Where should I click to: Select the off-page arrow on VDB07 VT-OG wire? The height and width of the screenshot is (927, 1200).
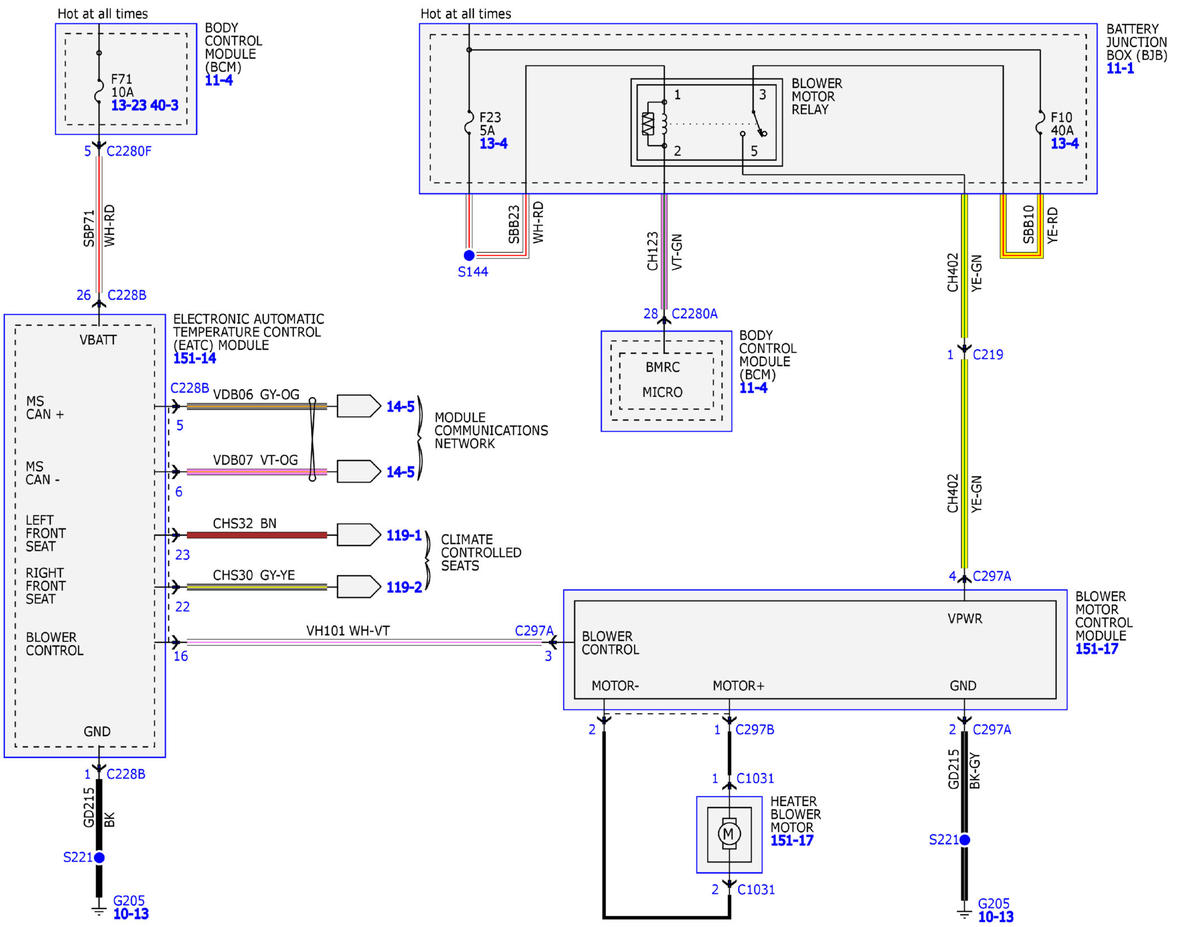pos(358,470)
